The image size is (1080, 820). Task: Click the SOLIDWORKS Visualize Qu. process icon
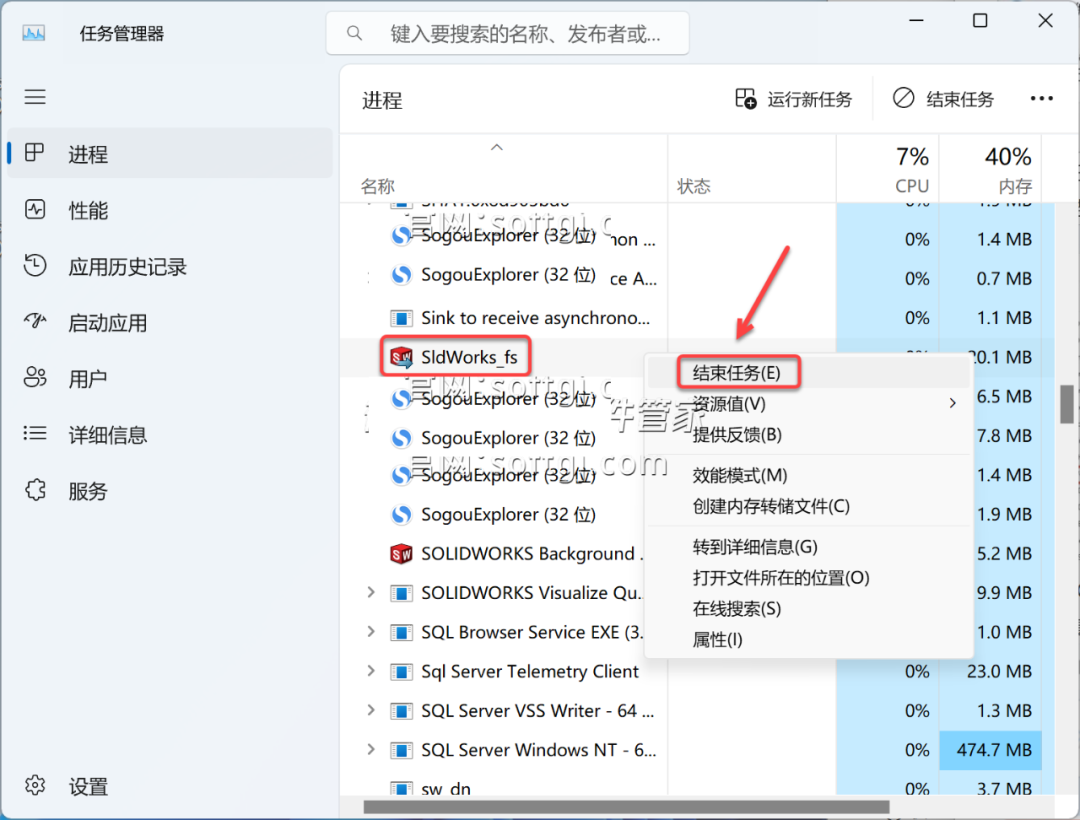401,593
